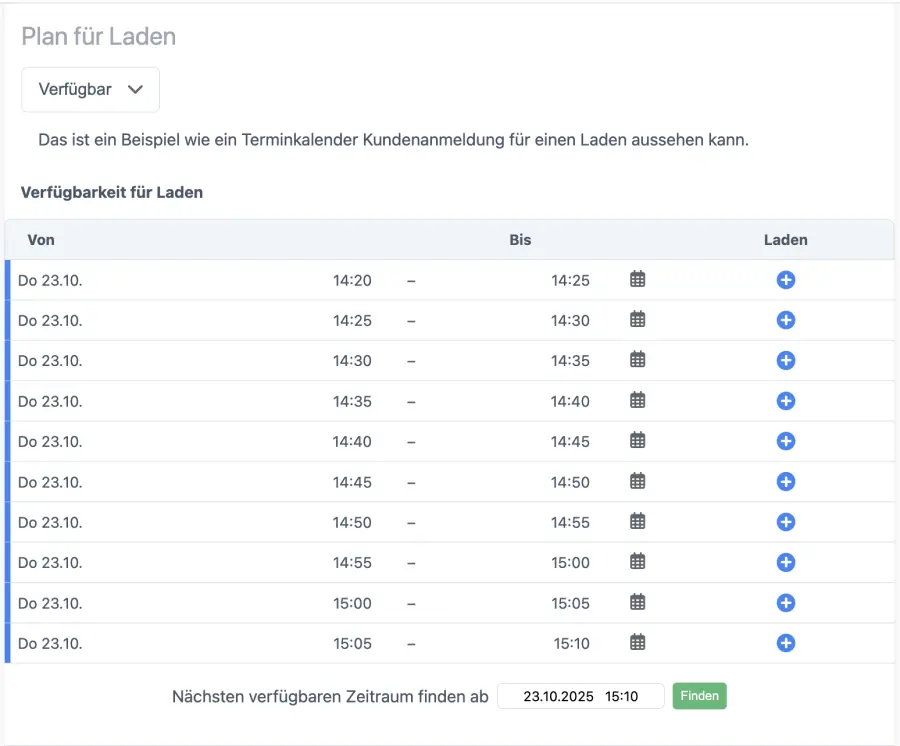
Task: Add booking with plus icon at 14:55
Action: tap(786, 562)
